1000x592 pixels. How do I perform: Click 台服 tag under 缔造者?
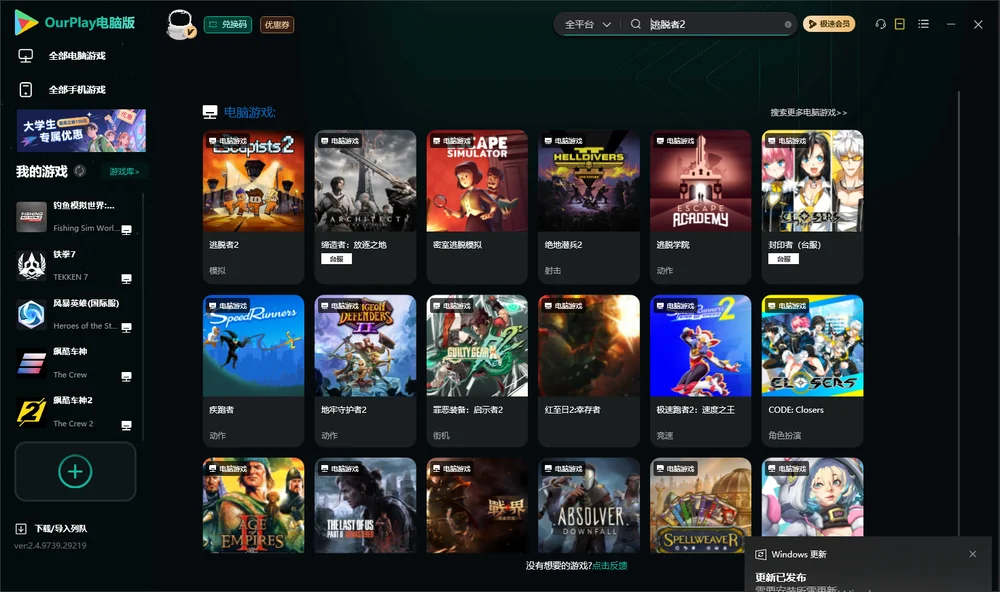pos(336,259)
